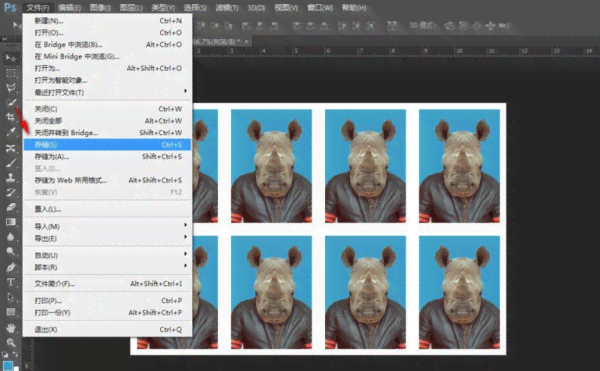Select the Dodge tool
600x371 pixels.
[x=10, y=252]
